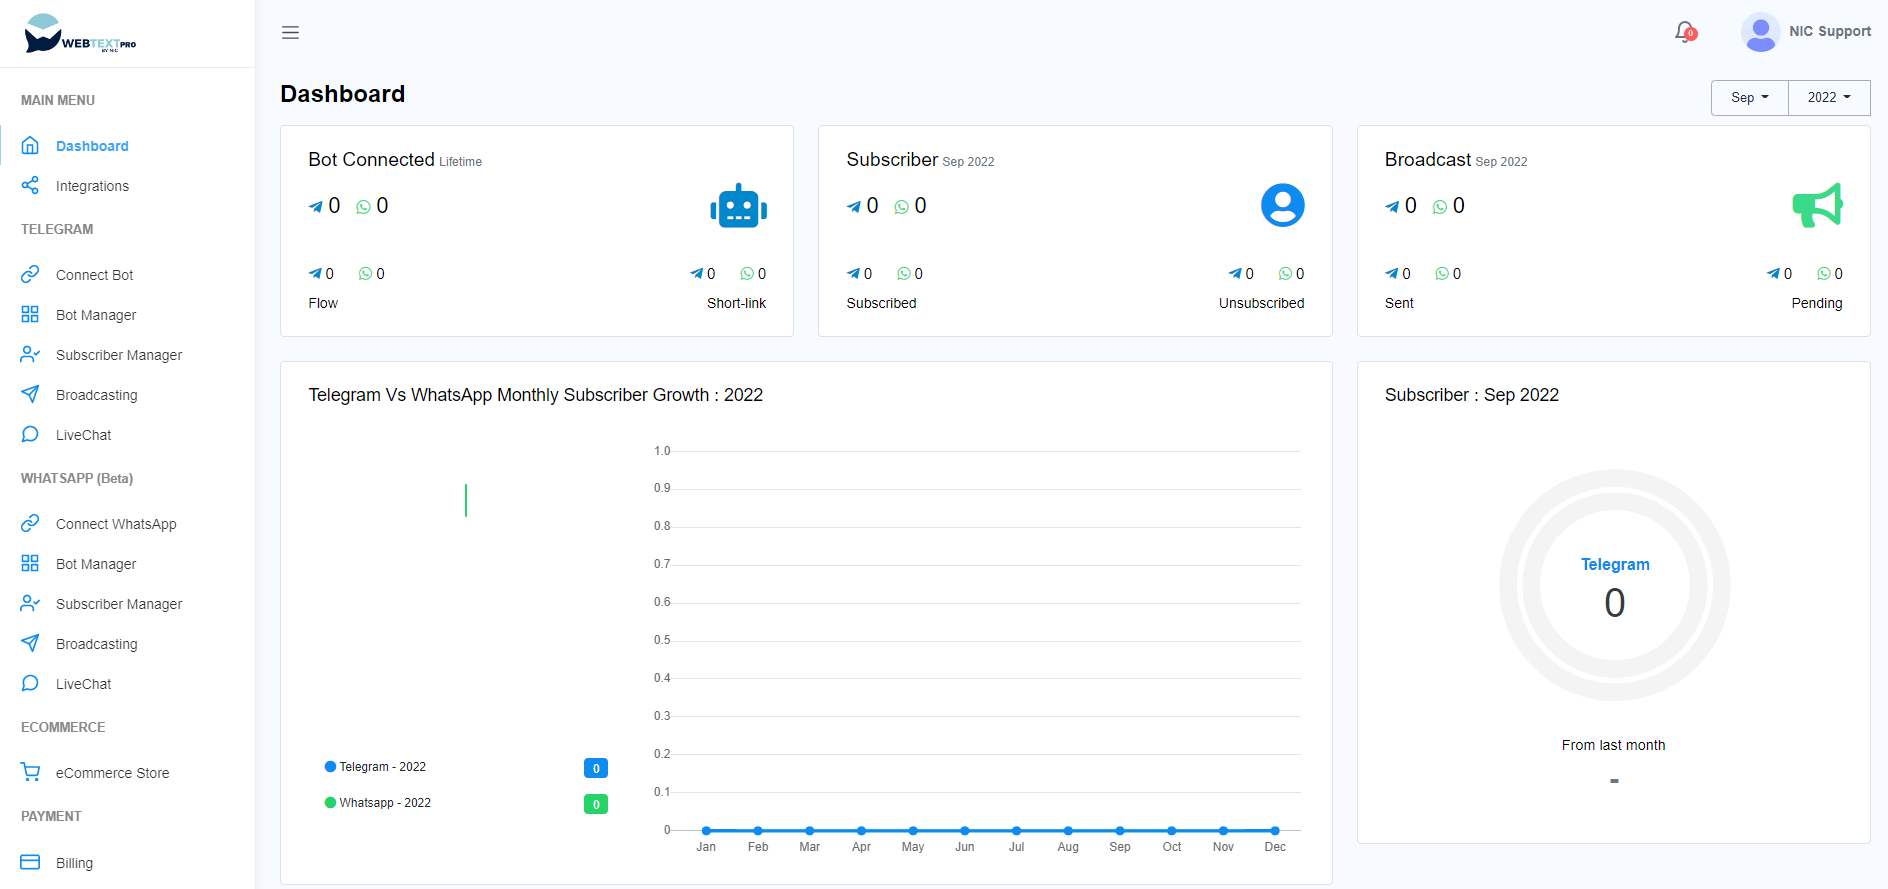The image size is (1888, 889).
Task: Click the blue Subscriber user icon
Action: point(1282,205)
